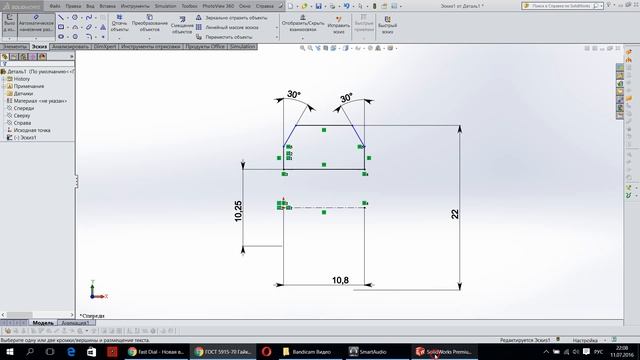Open the Инструменты menu

coord(135,6)
